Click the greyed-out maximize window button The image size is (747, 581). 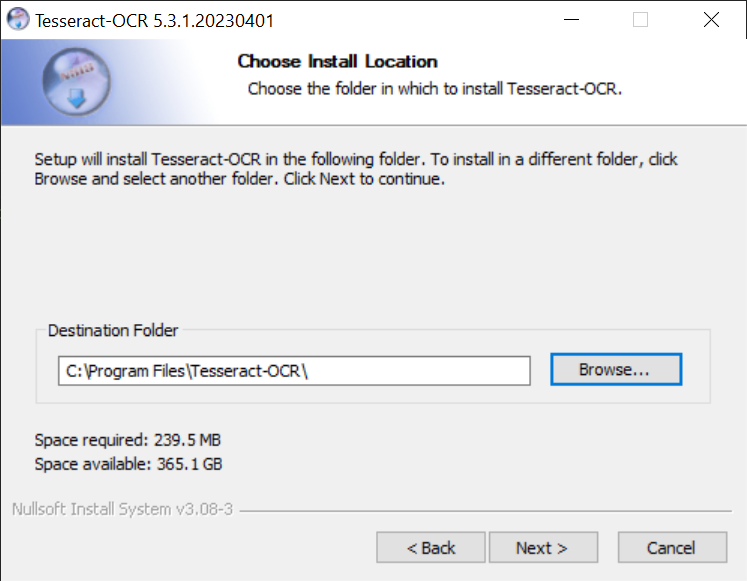pyautogui.click(x=640, y=20)
